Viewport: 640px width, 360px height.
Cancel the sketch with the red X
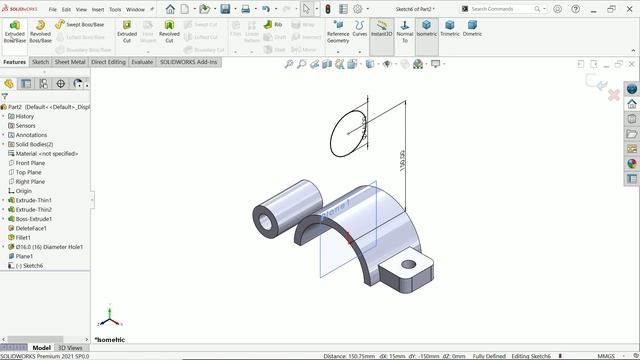pyautogui.click(x=614, y=95)
